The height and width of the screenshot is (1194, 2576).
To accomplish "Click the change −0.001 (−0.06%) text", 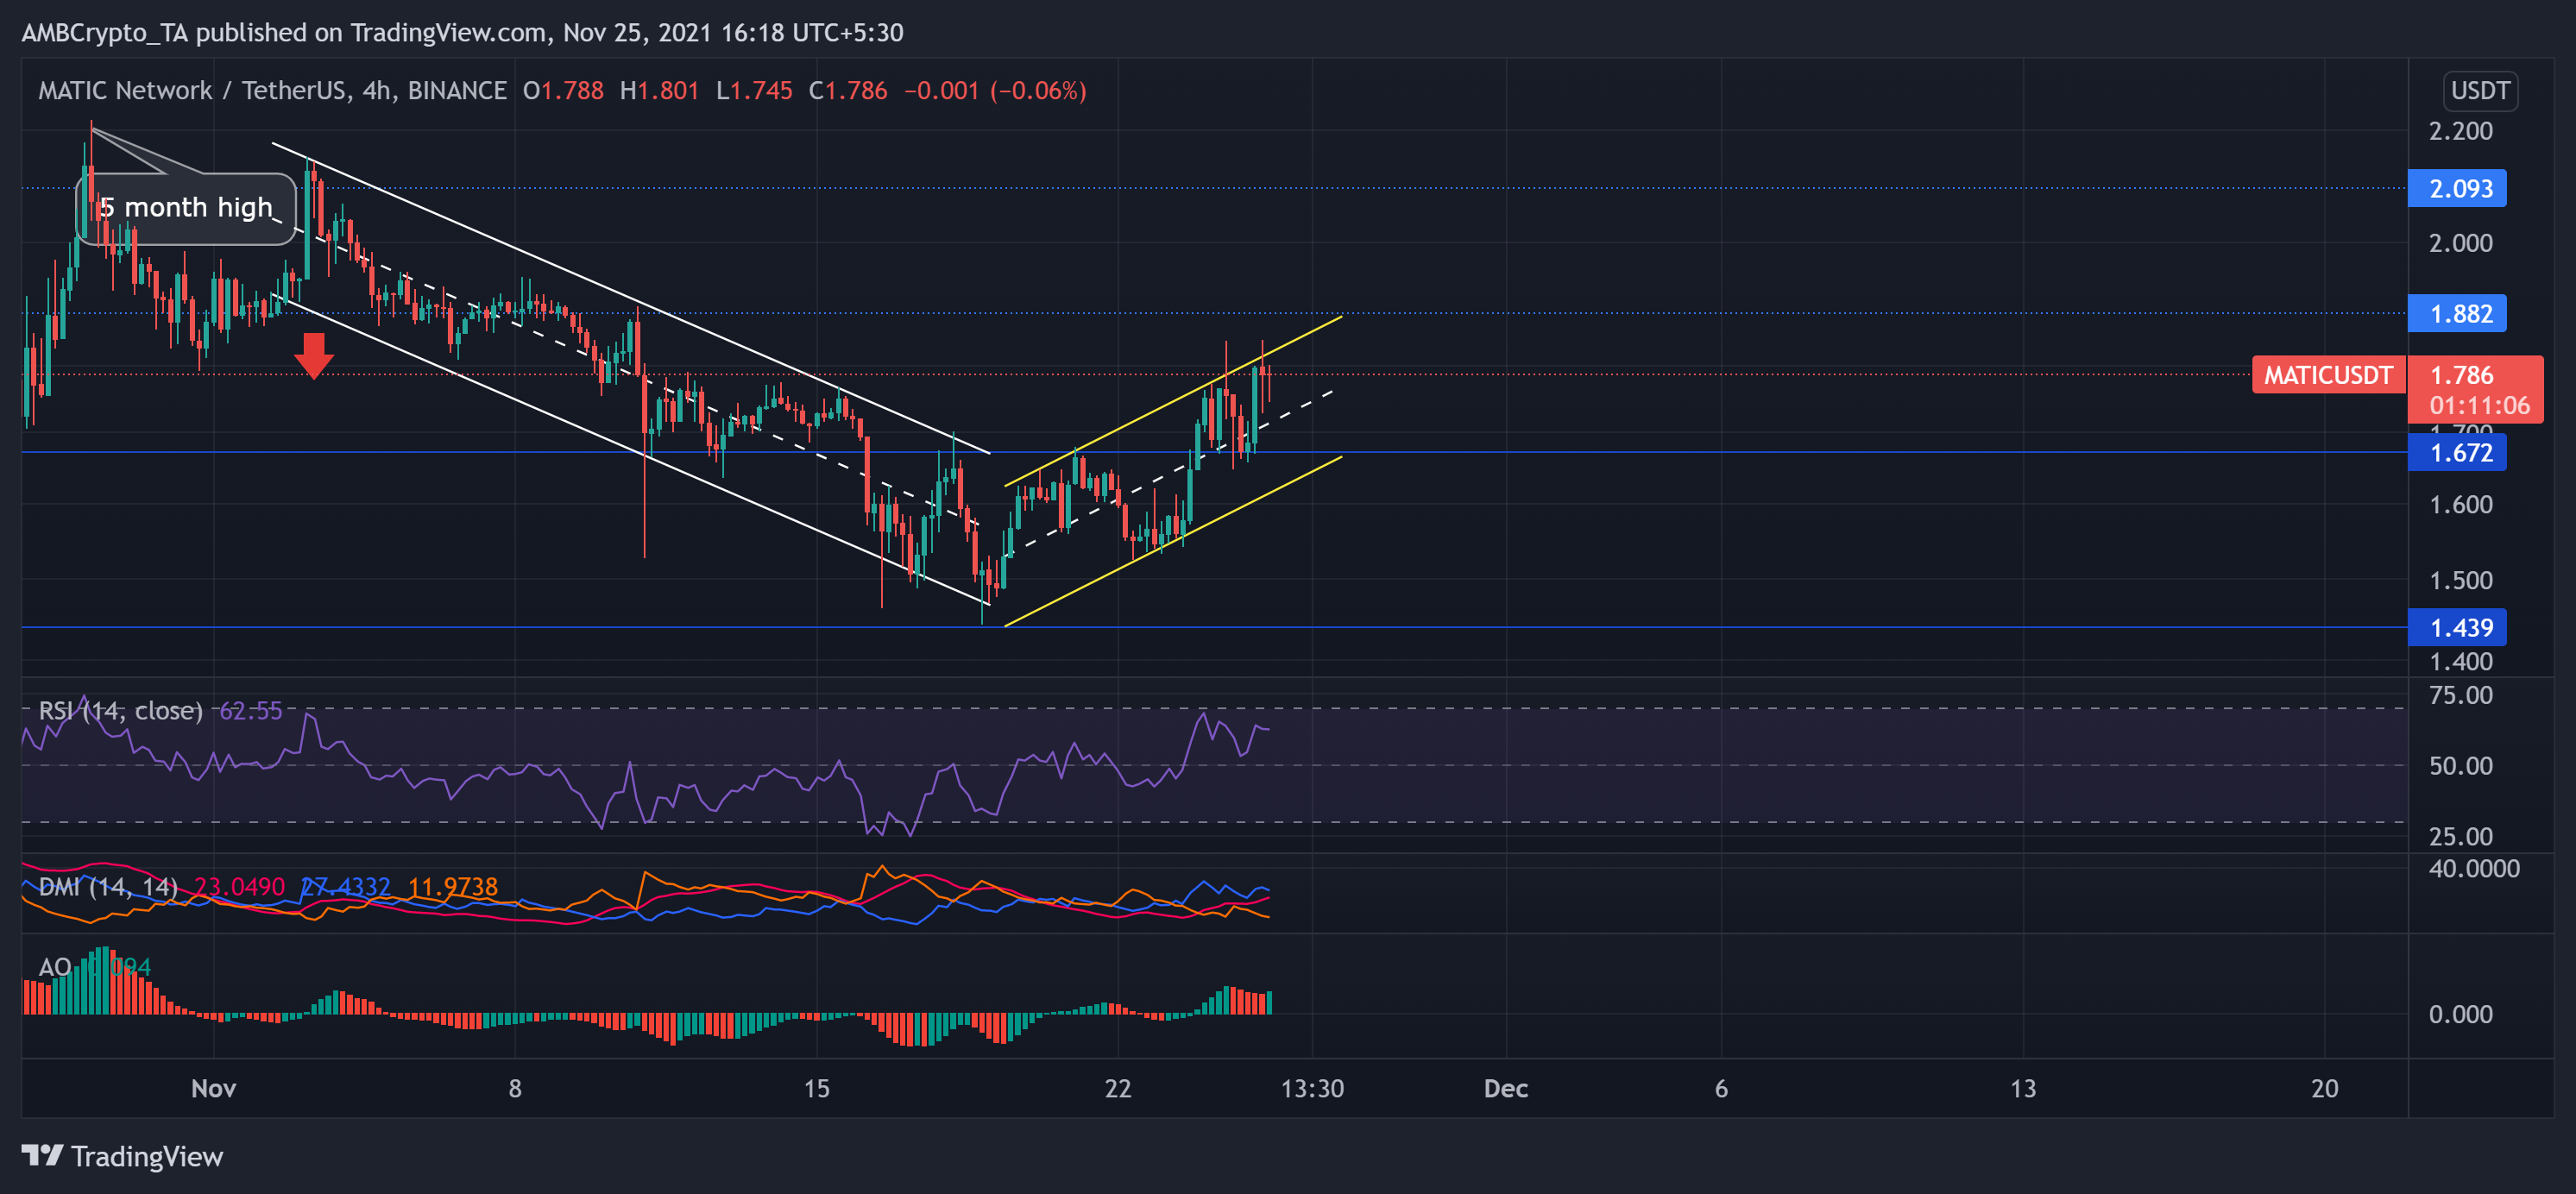I will click(x=995, y=91).
